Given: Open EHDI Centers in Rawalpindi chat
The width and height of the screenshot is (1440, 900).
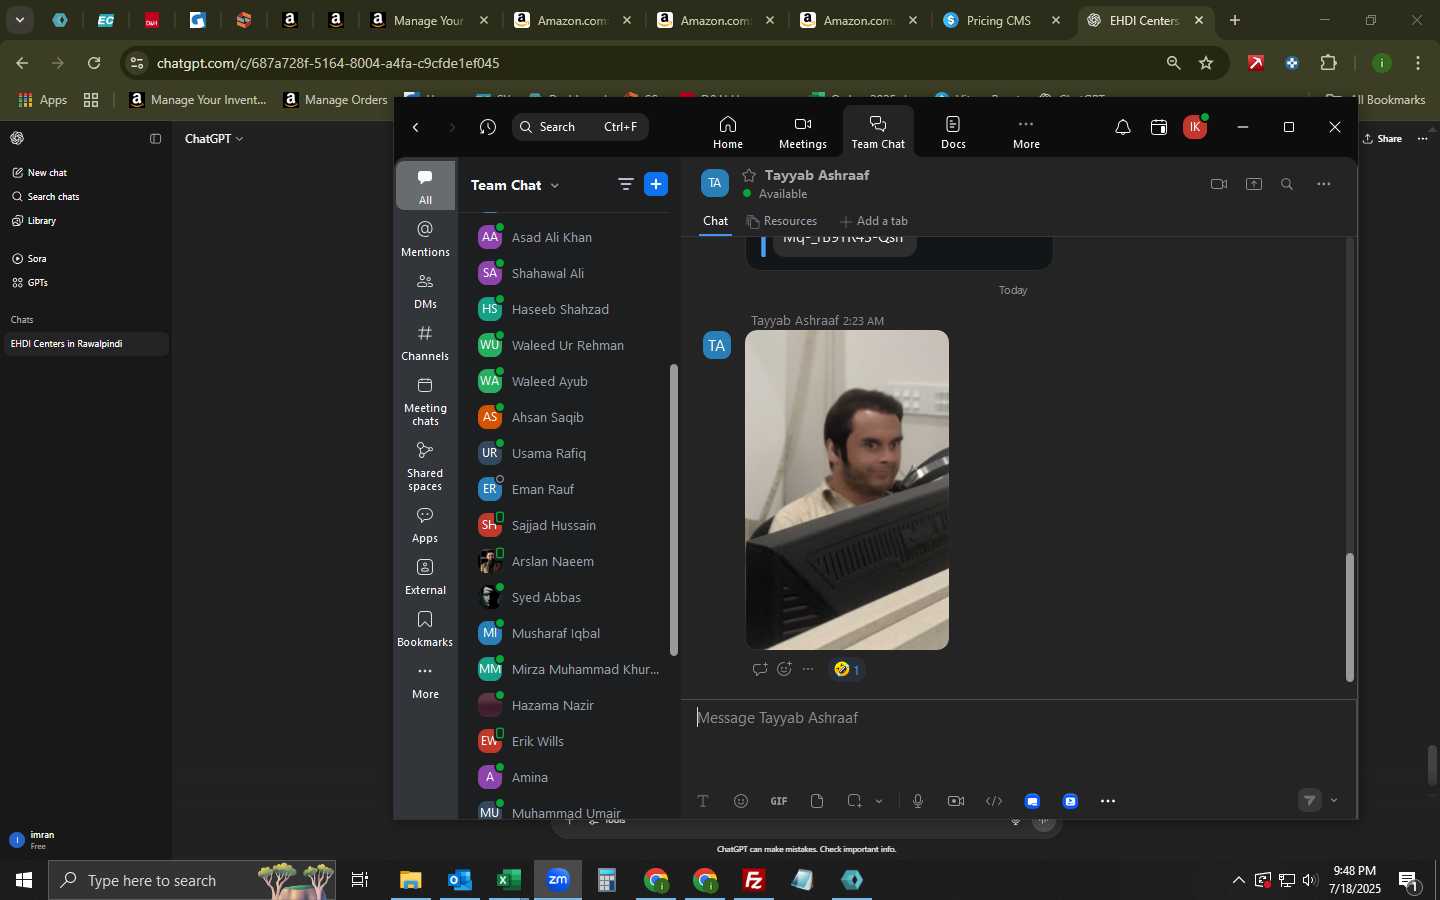Looking at the screenshot, I should 84,344.
